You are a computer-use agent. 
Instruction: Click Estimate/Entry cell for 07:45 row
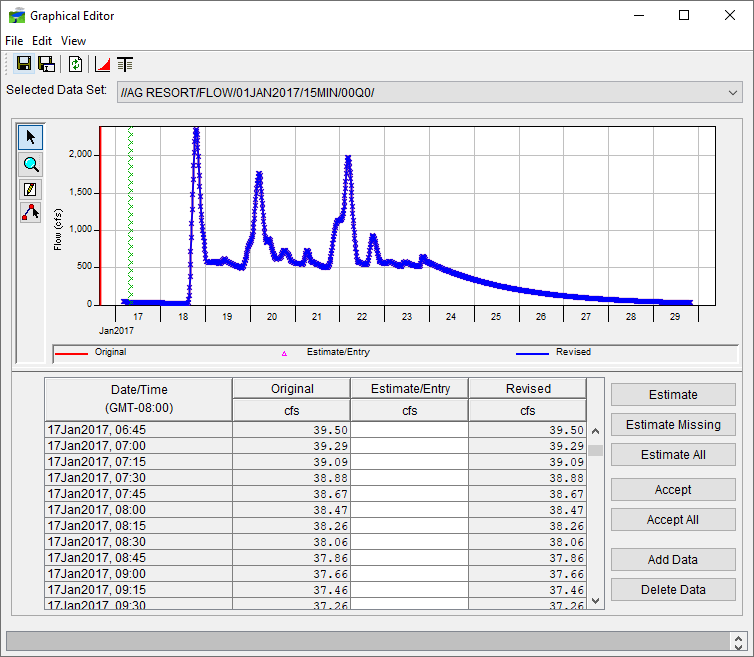point(409,493)
